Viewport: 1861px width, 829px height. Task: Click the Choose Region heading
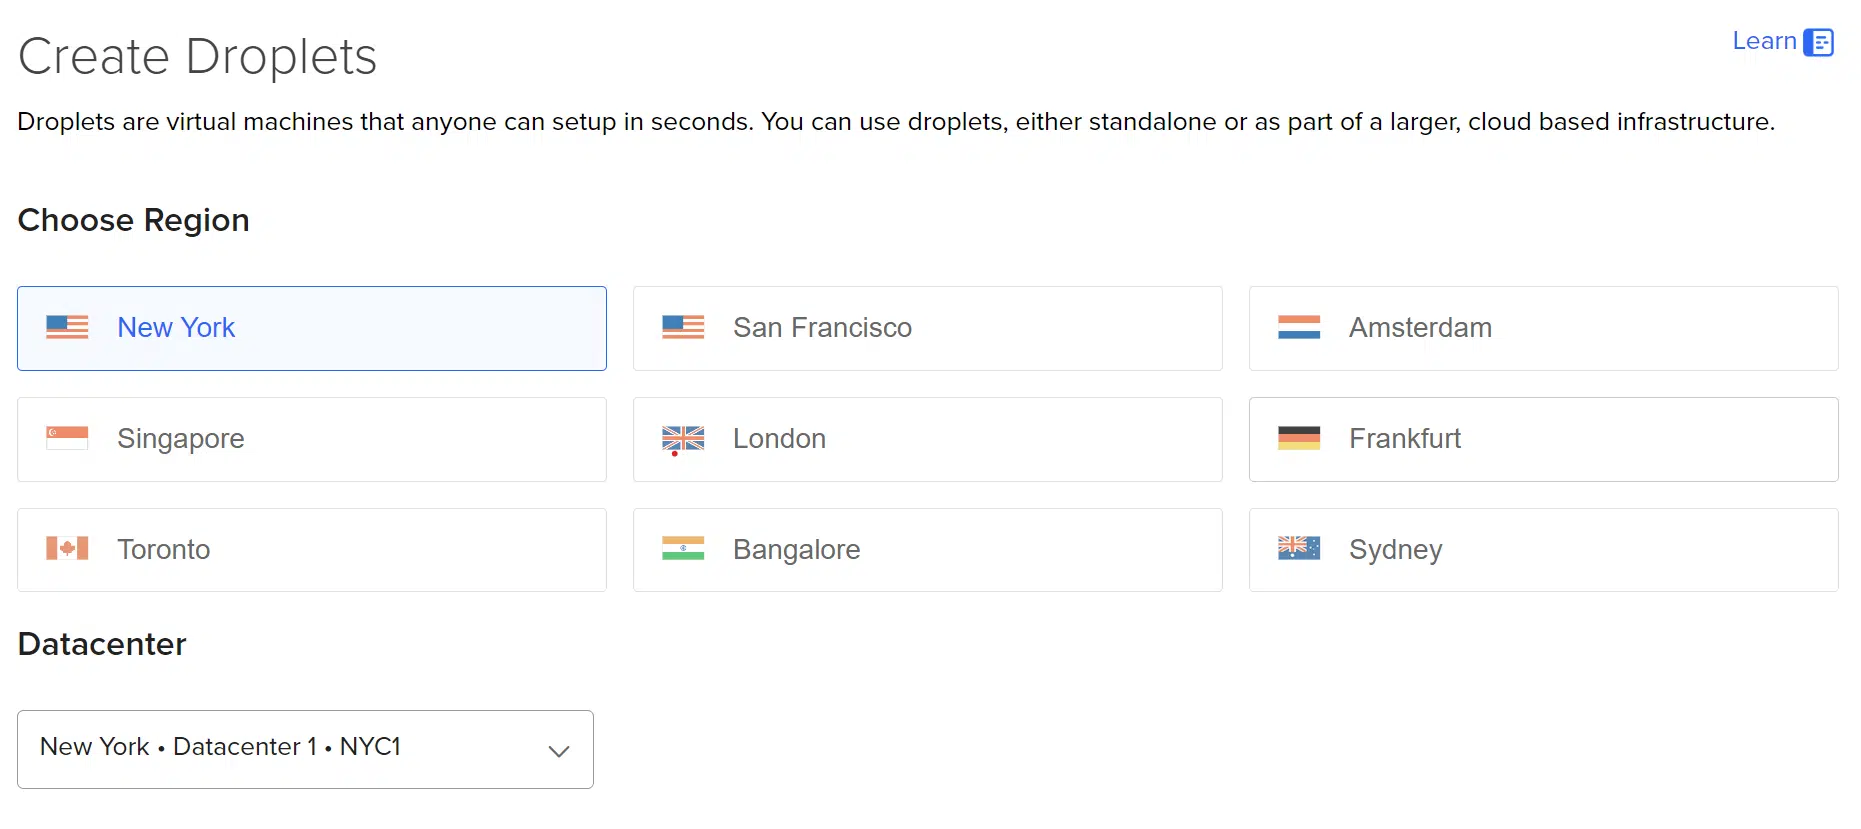point(133,220)
